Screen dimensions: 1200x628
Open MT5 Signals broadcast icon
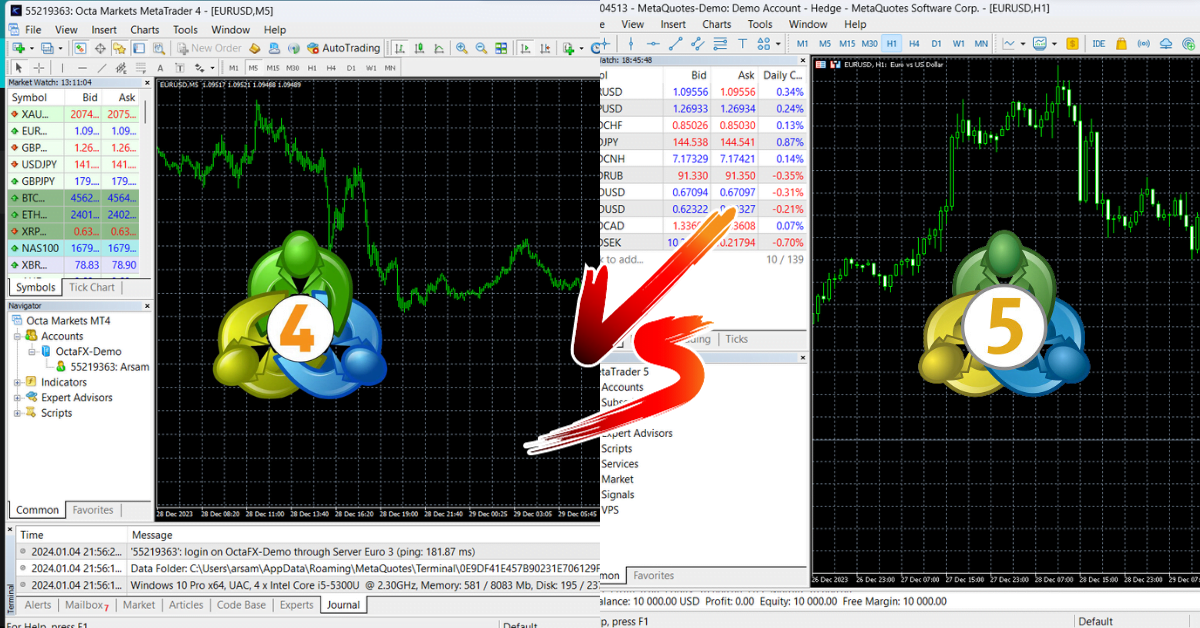click(x=1143, y=43)
